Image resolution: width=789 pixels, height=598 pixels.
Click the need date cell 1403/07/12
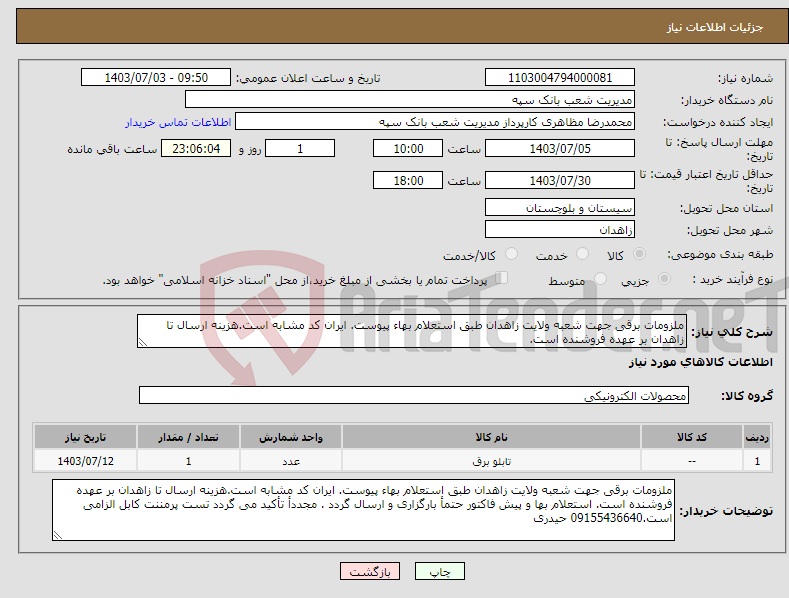tap(86, 461)
